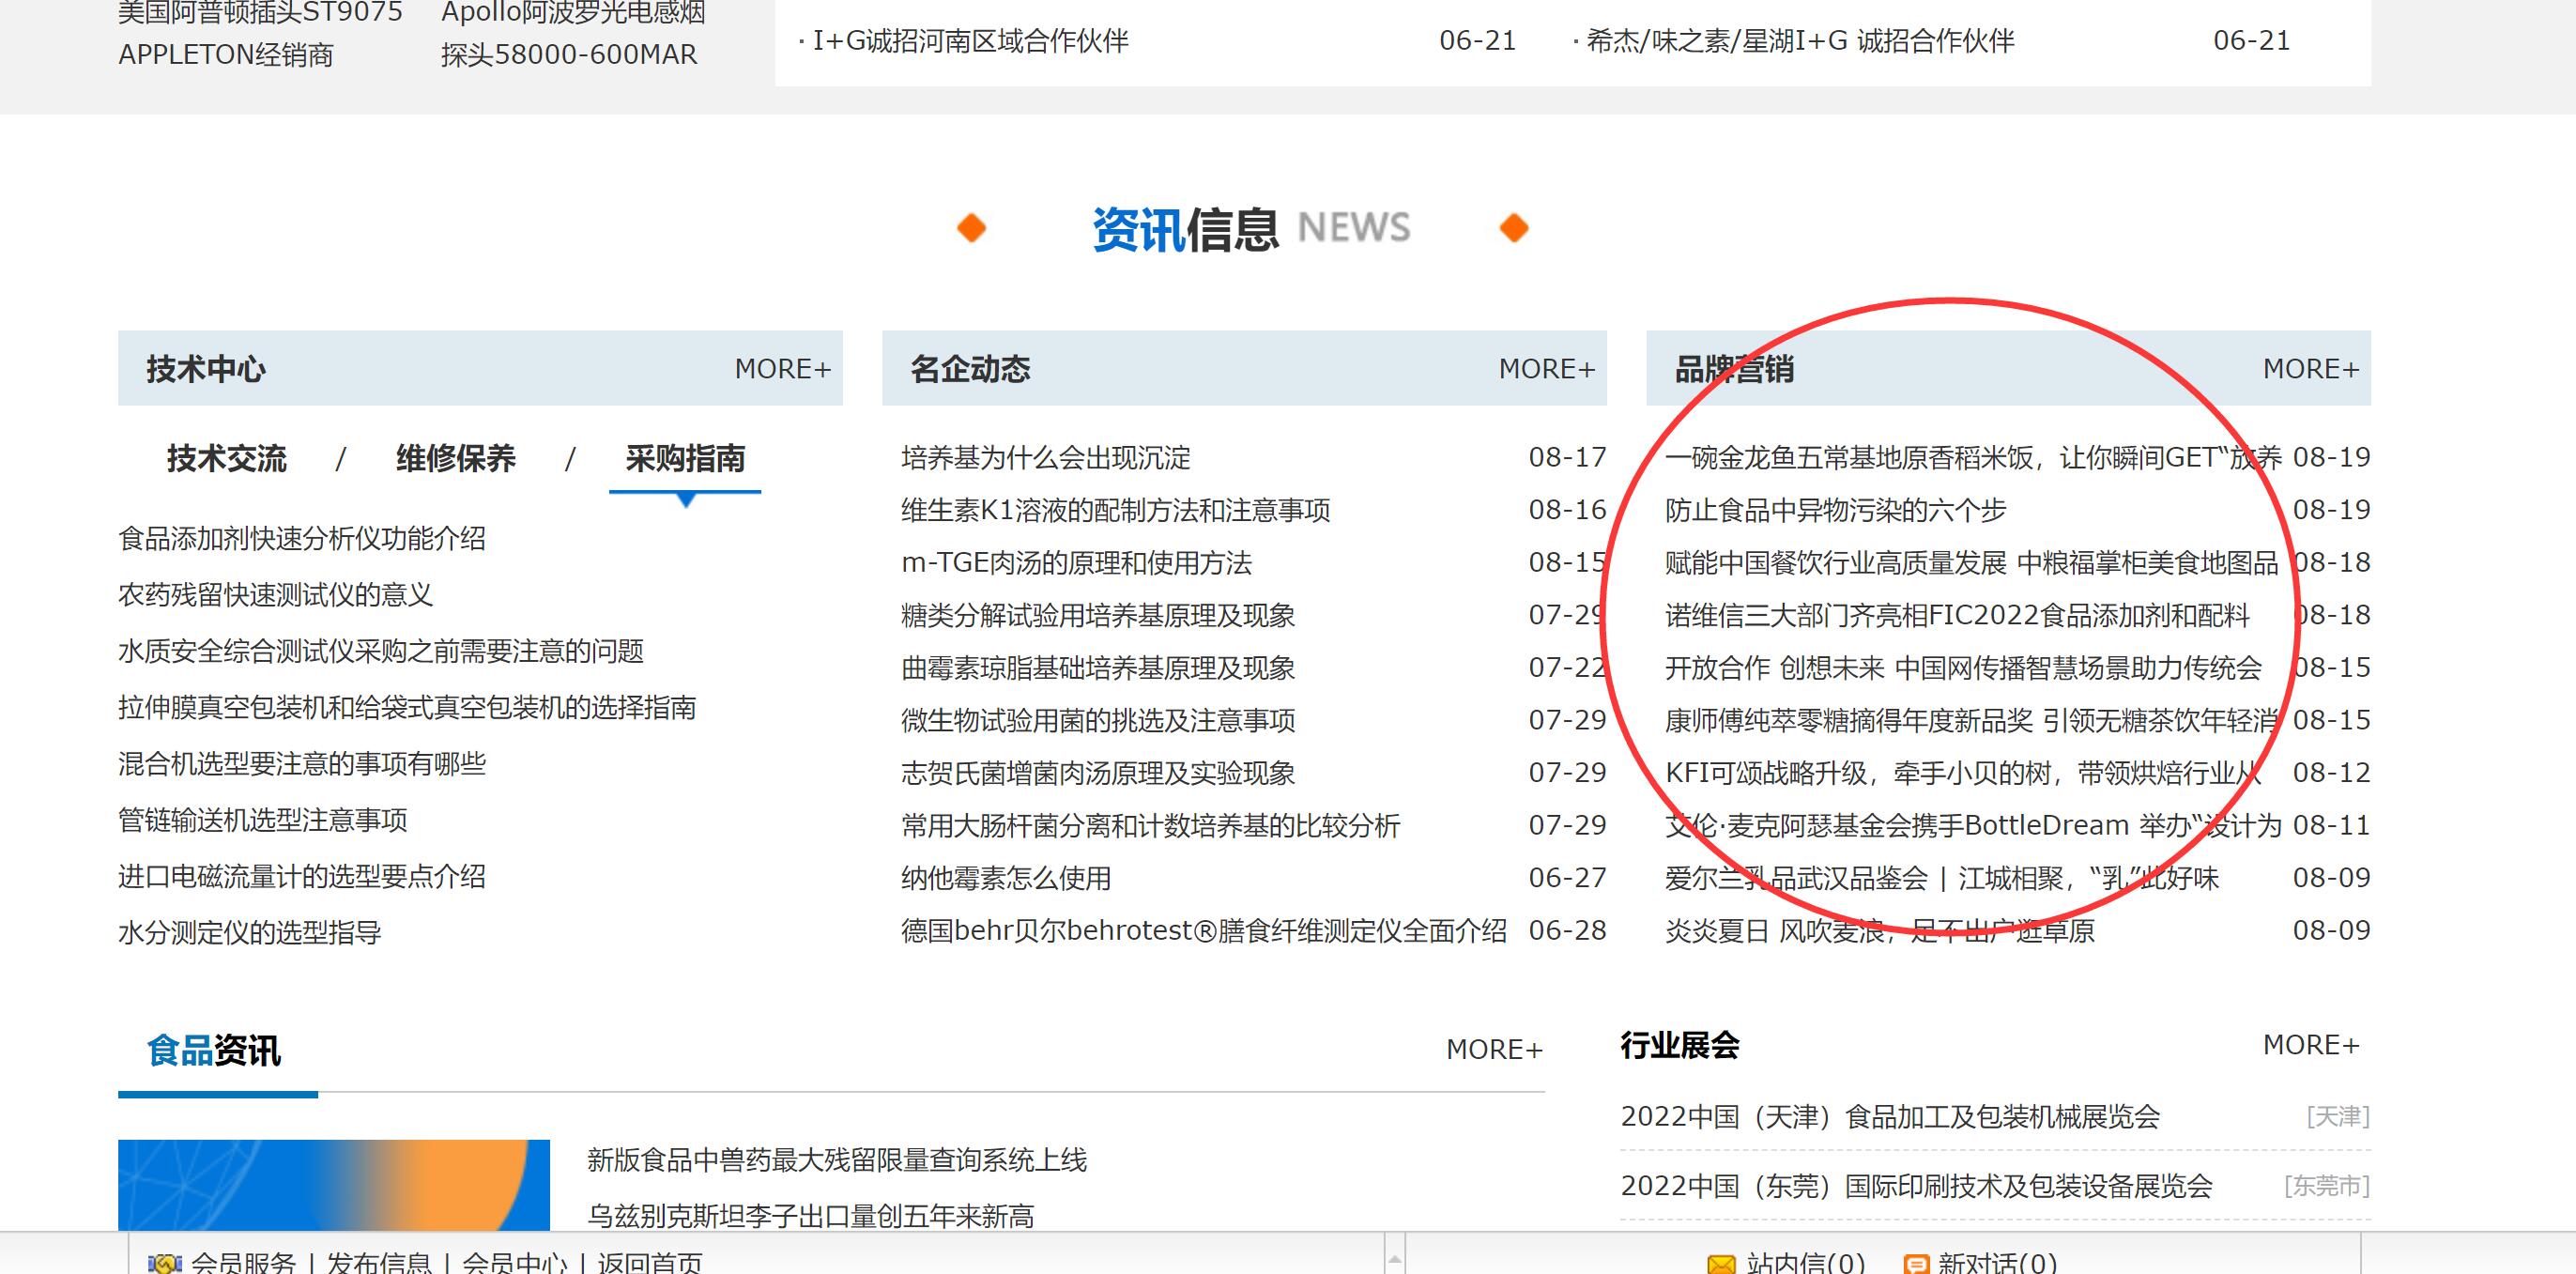Open article 农药残留快速测试仪的意义
Screen dimensions: 2576x1274
pos(276,595)
